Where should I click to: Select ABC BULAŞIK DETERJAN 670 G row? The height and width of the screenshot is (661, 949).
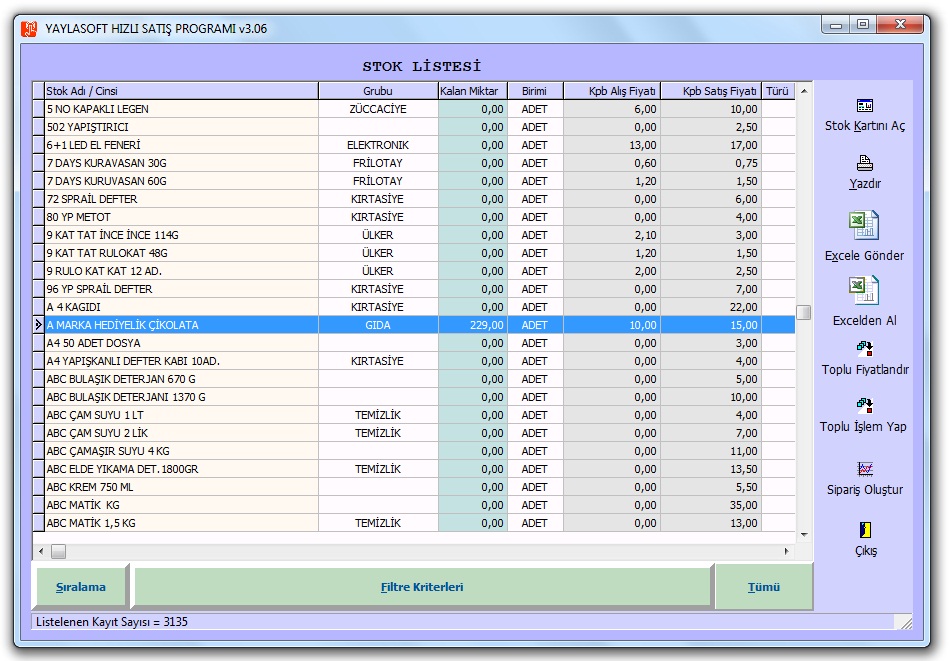(414, 379)
